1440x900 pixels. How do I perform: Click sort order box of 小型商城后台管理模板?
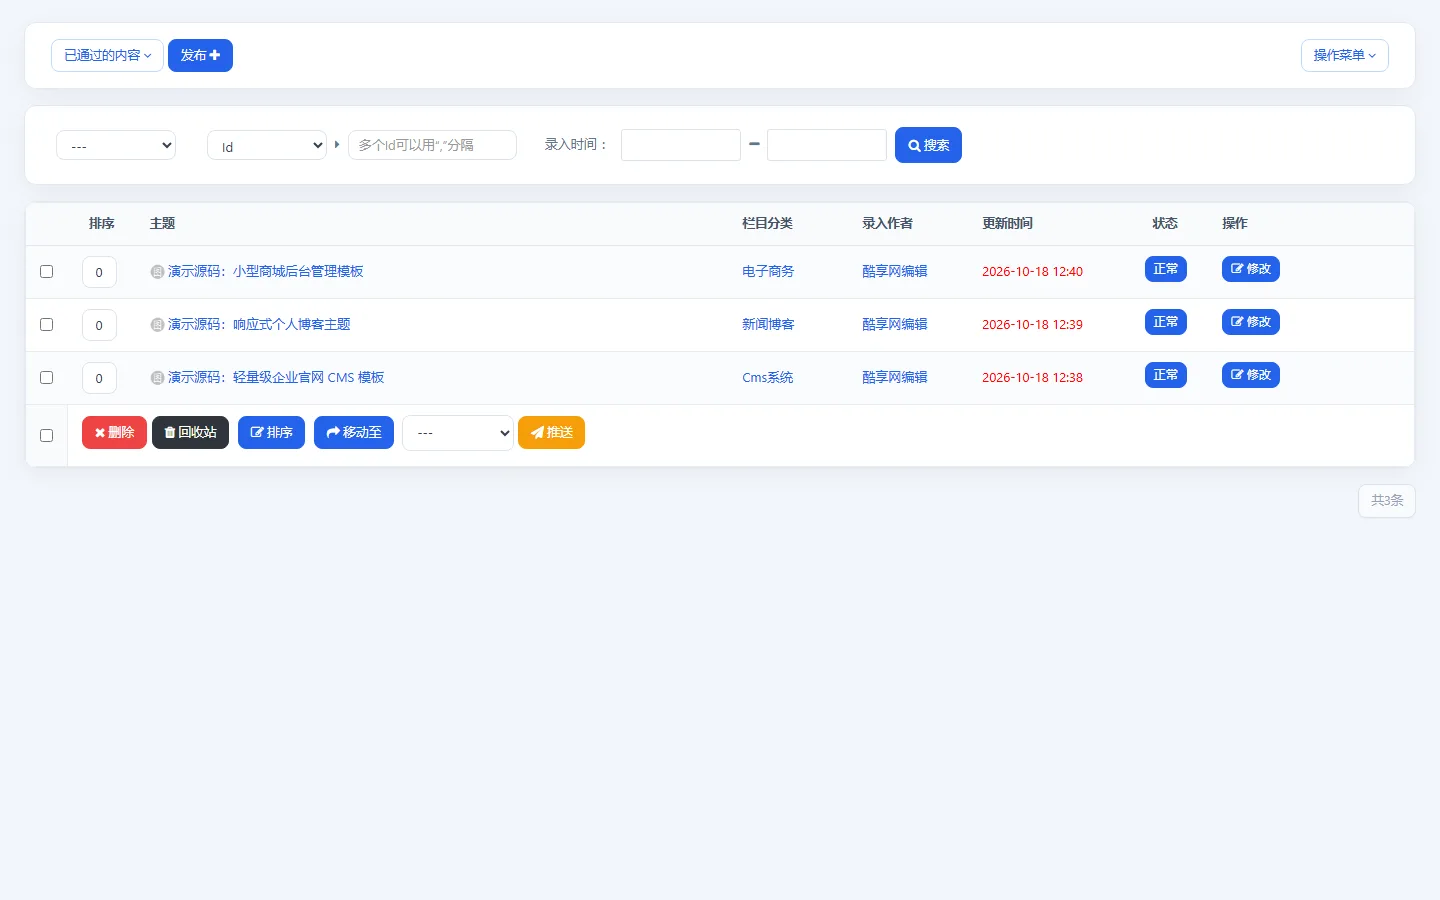click(99, 272)
